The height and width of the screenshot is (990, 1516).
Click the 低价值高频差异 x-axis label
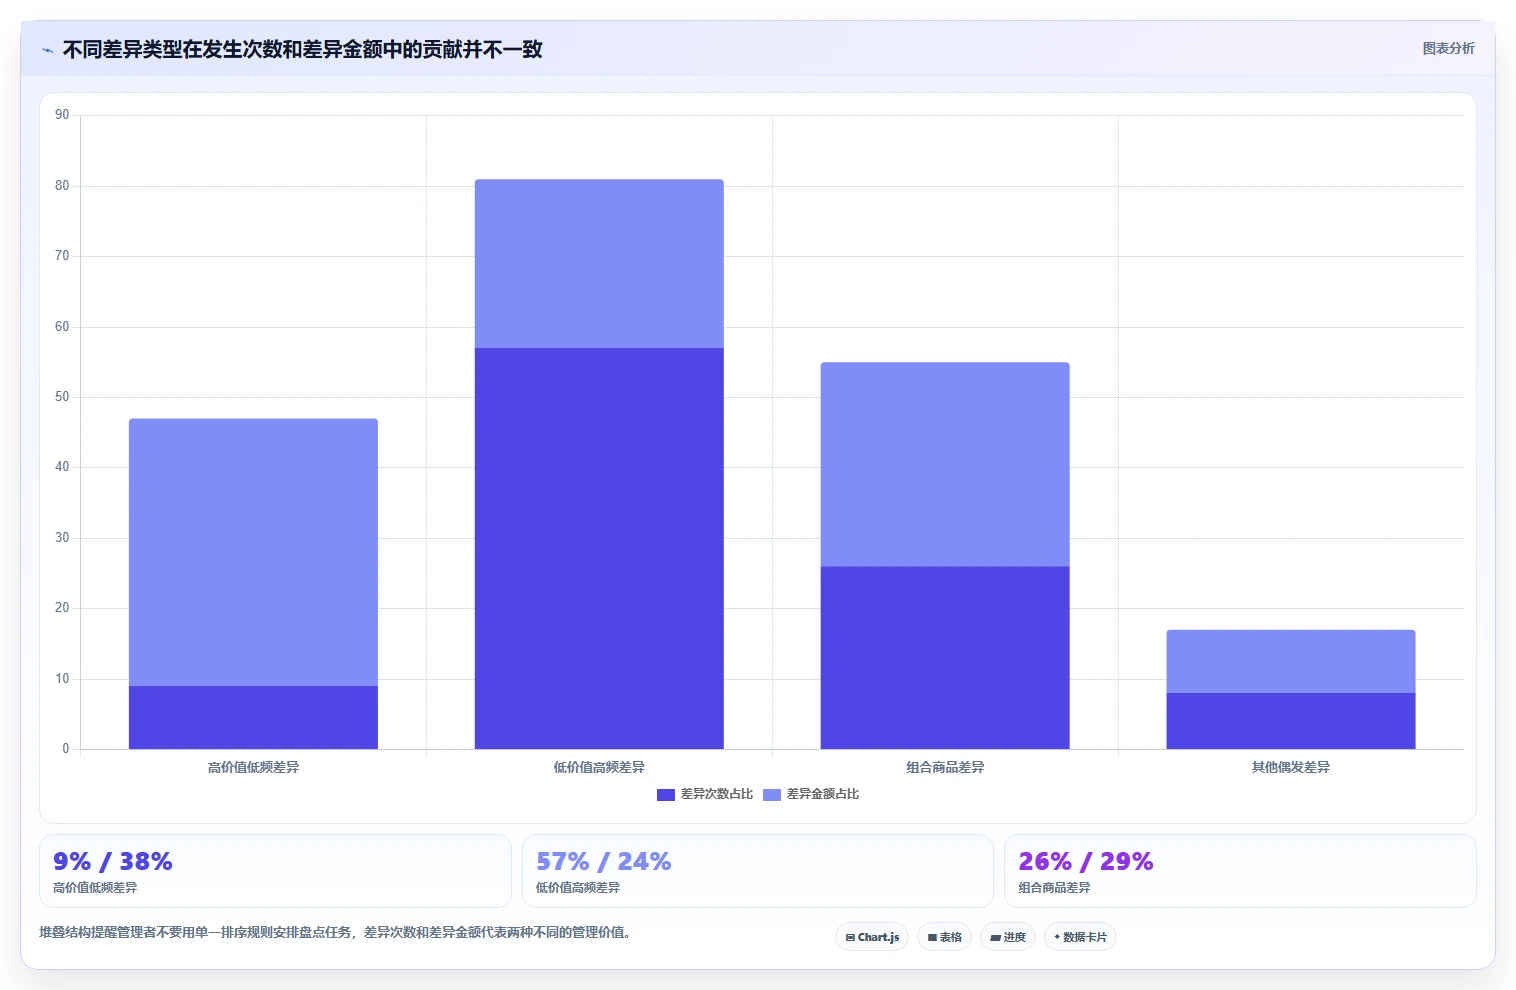coord(599,767)
